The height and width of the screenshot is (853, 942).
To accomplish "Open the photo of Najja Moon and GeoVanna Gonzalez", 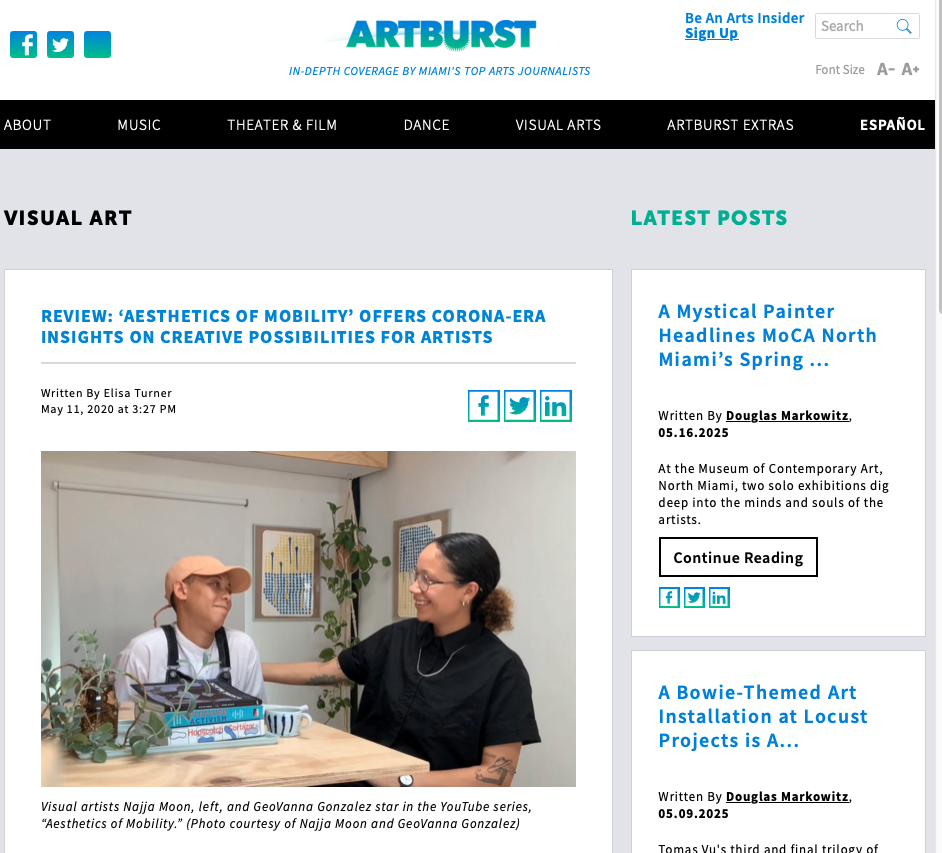I will (308, 619).
